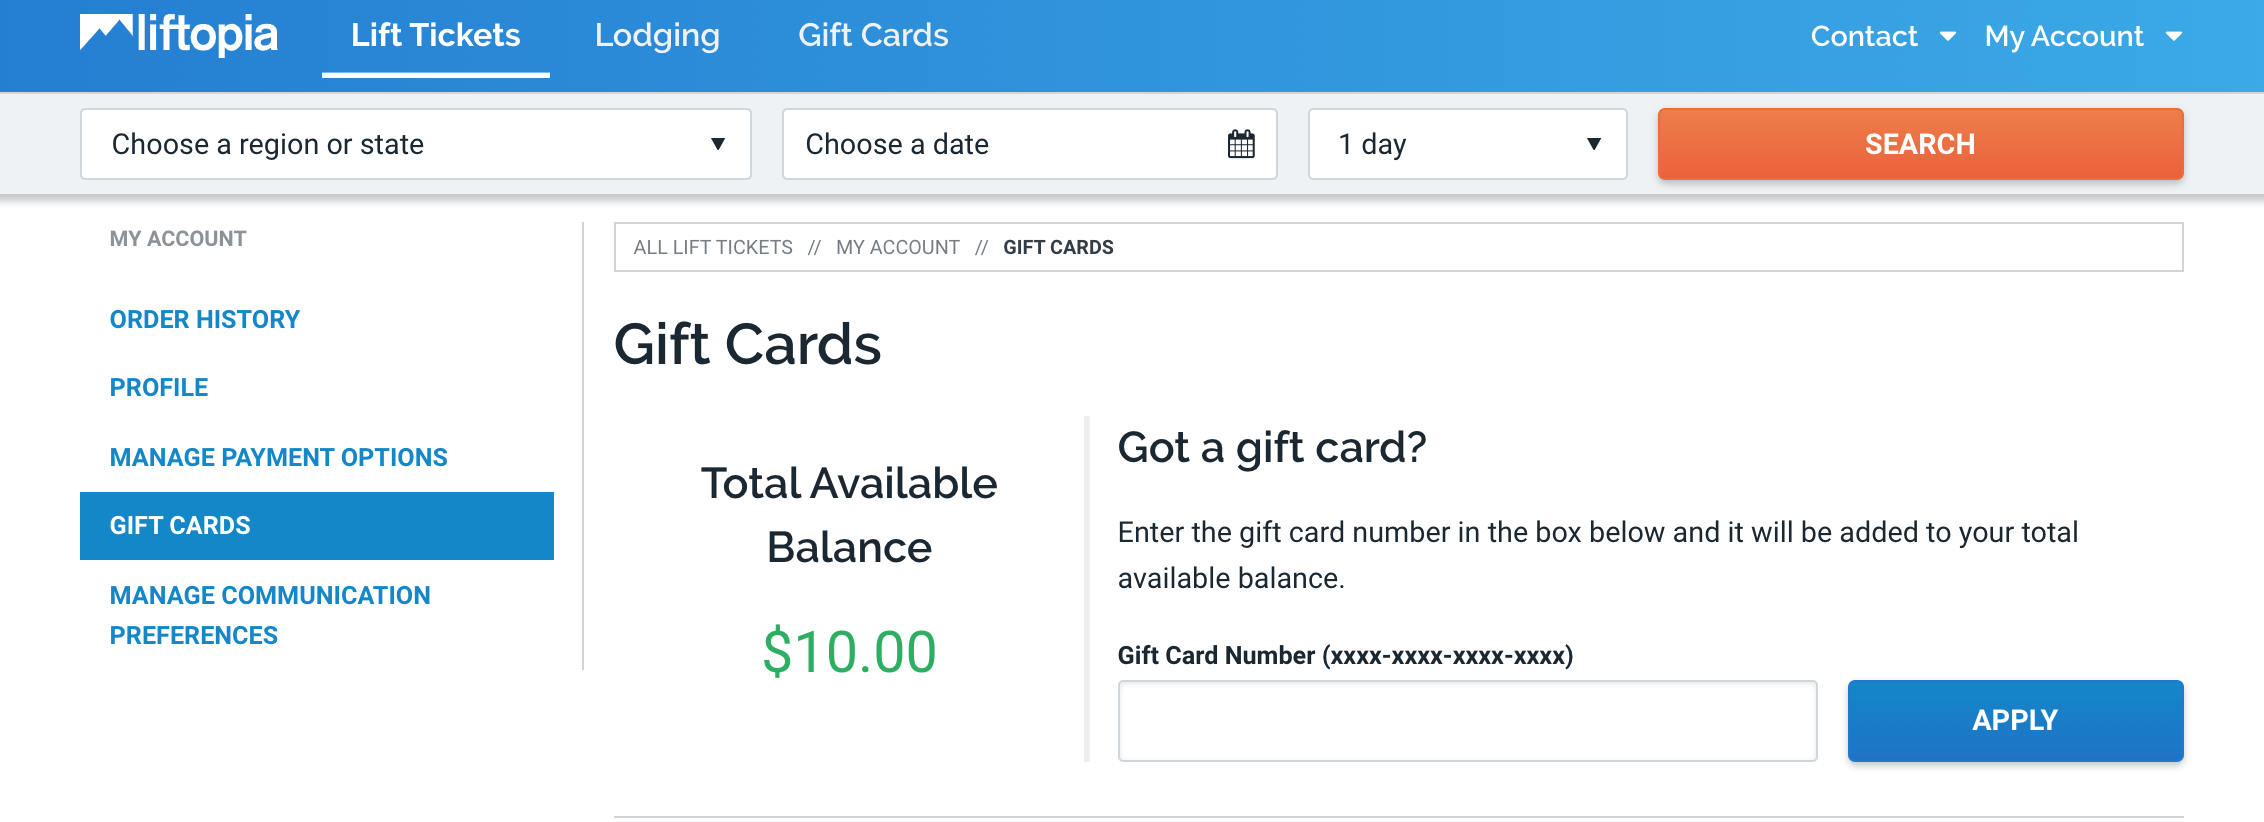Click All Lift Tickets breadcrumb

tap(713, 248)
